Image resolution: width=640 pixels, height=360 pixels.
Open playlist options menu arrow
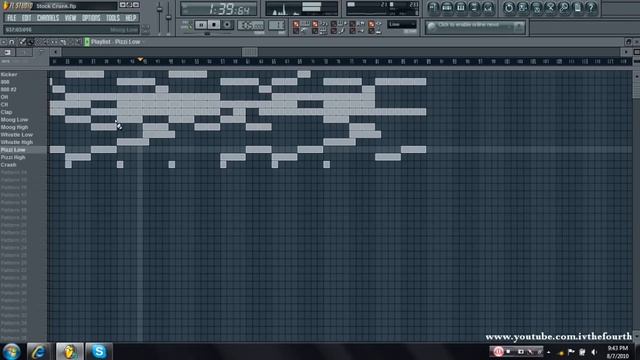(x=4, y=42)
